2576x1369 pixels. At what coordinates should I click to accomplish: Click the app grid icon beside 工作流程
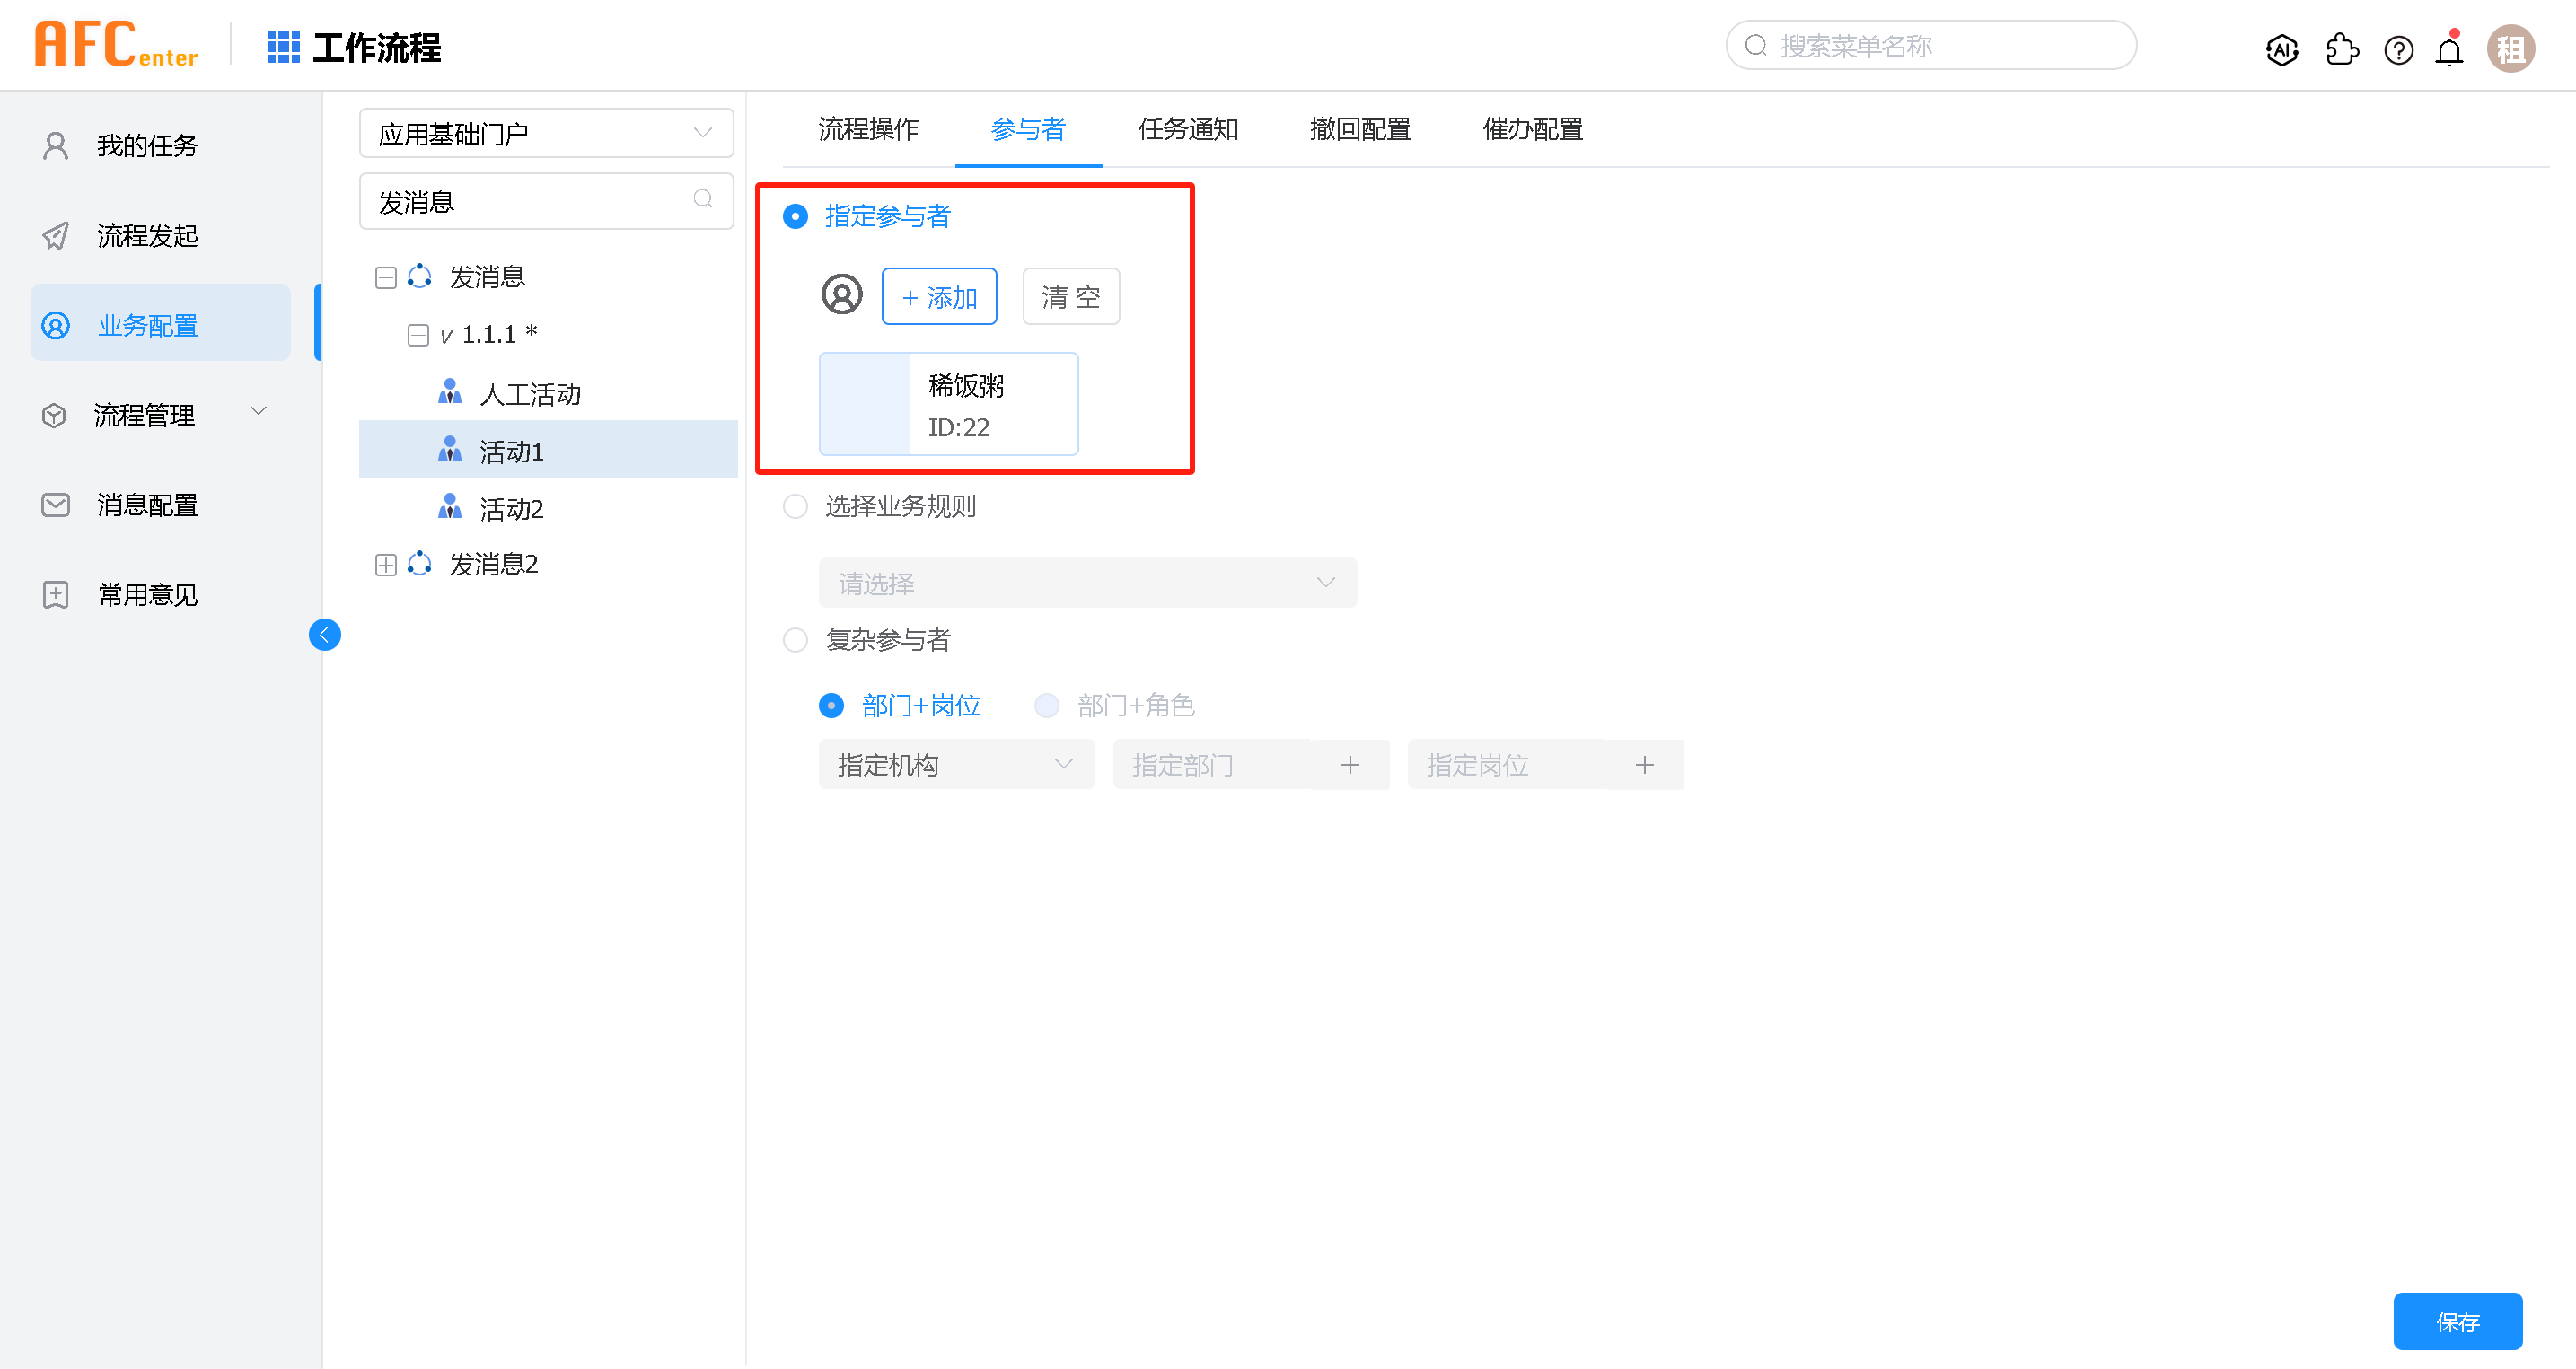[283, 47]
